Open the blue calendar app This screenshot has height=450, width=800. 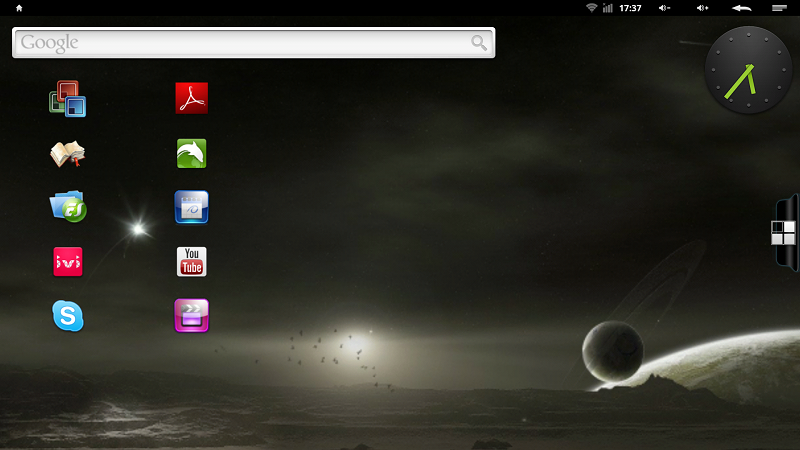click(191, 207)
